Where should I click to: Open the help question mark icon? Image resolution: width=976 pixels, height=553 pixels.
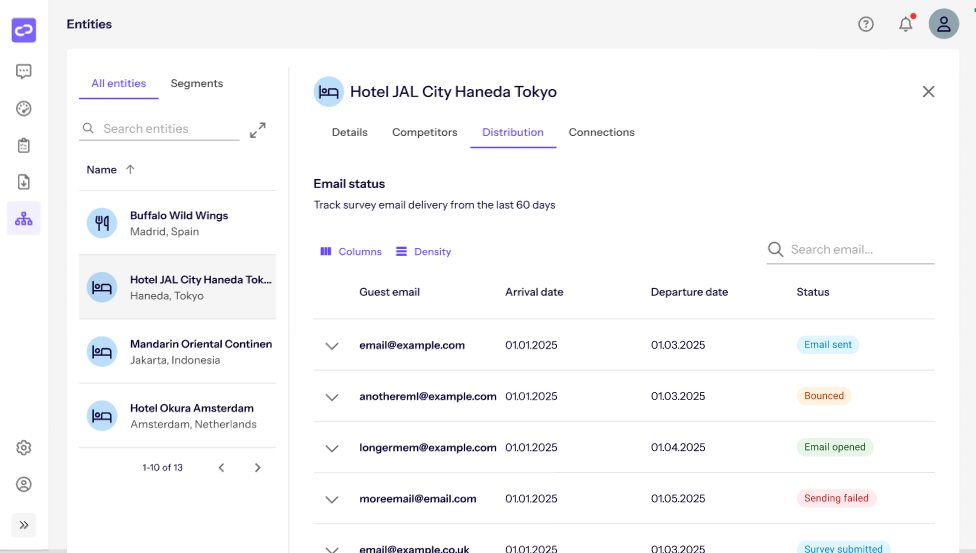(866, 24)
